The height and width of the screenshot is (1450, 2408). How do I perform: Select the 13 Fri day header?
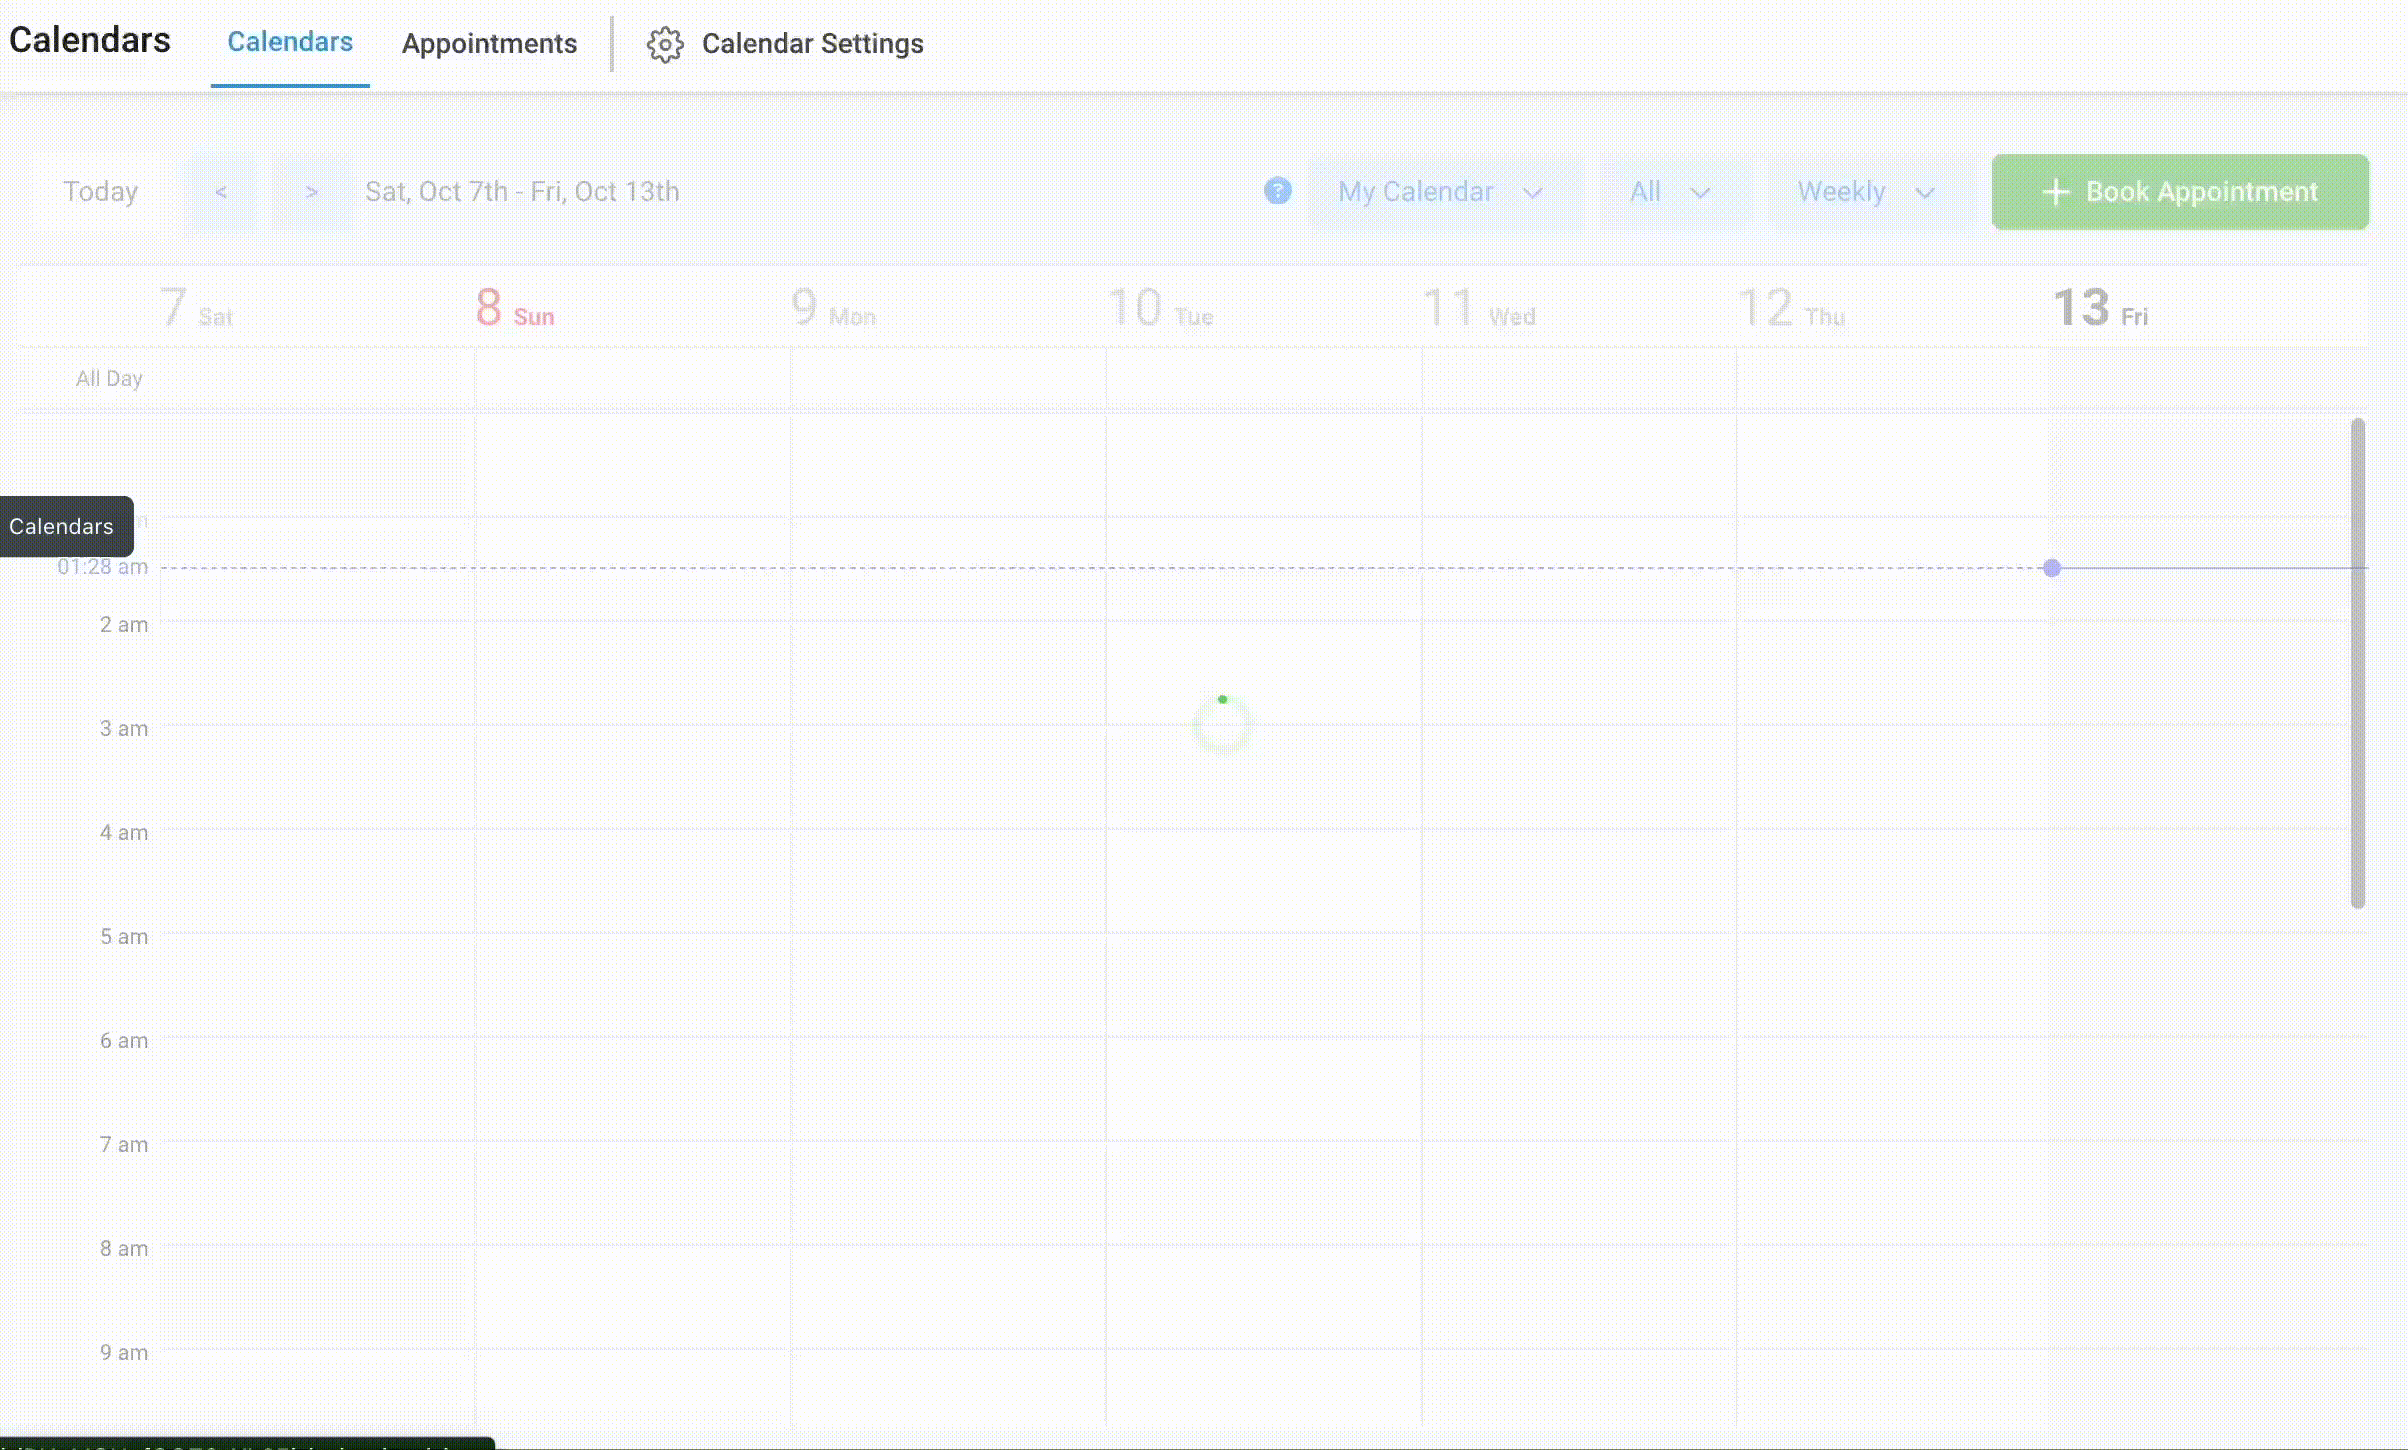coord(2099,308)
